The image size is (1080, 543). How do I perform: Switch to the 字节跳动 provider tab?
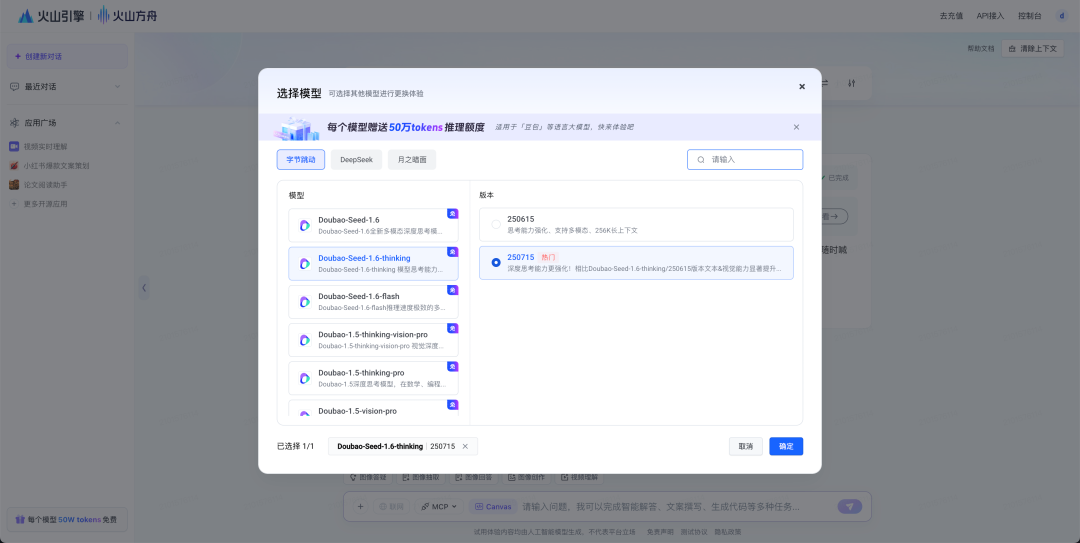click(x=301, y=160)
